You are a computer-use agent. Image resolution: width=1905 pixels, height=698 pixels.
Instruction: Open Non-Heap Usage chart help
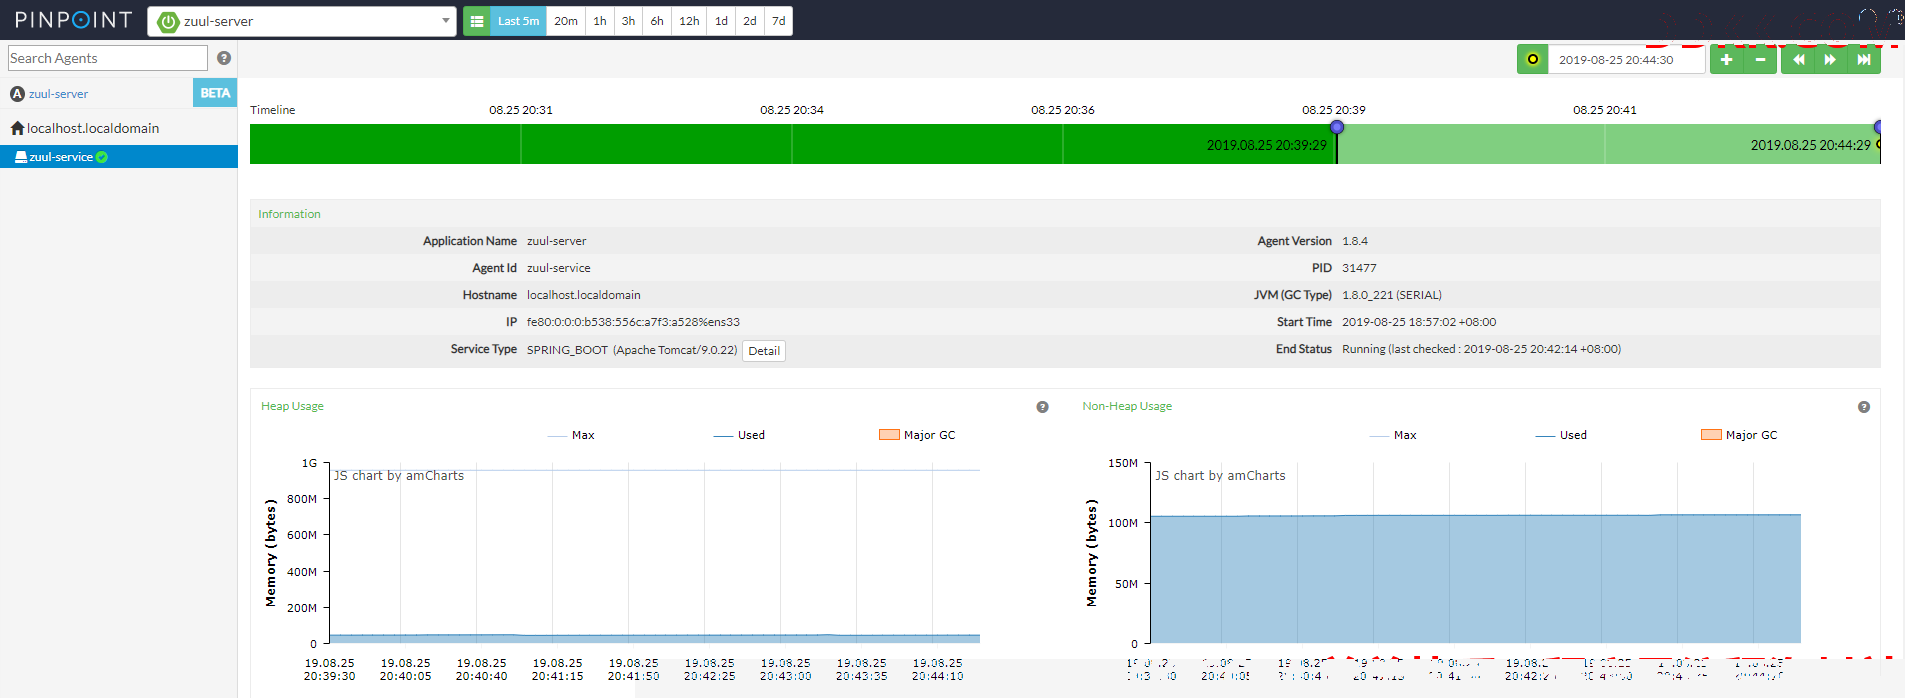click(x=1864, y=407)
